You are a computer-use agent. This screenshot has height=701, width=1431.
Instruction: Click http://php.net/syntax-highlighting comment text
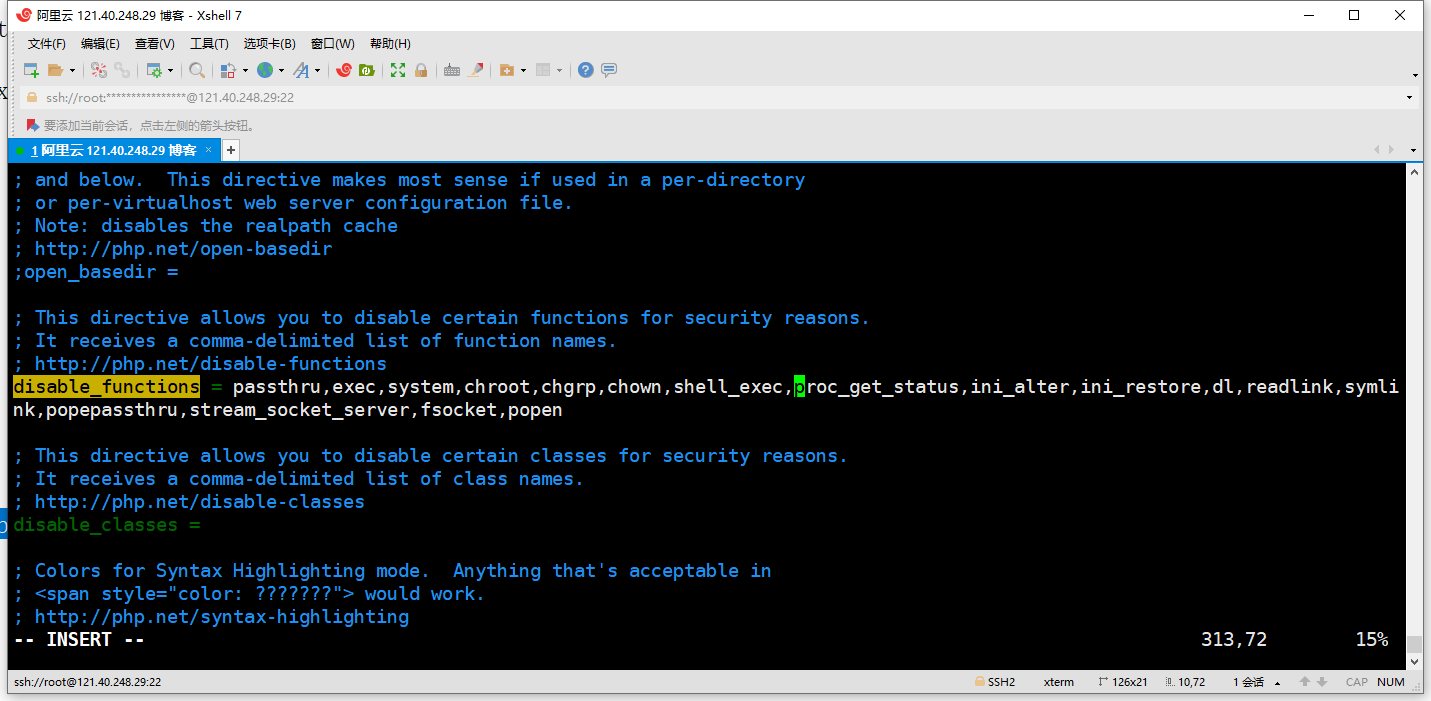[x=222, y=617]
